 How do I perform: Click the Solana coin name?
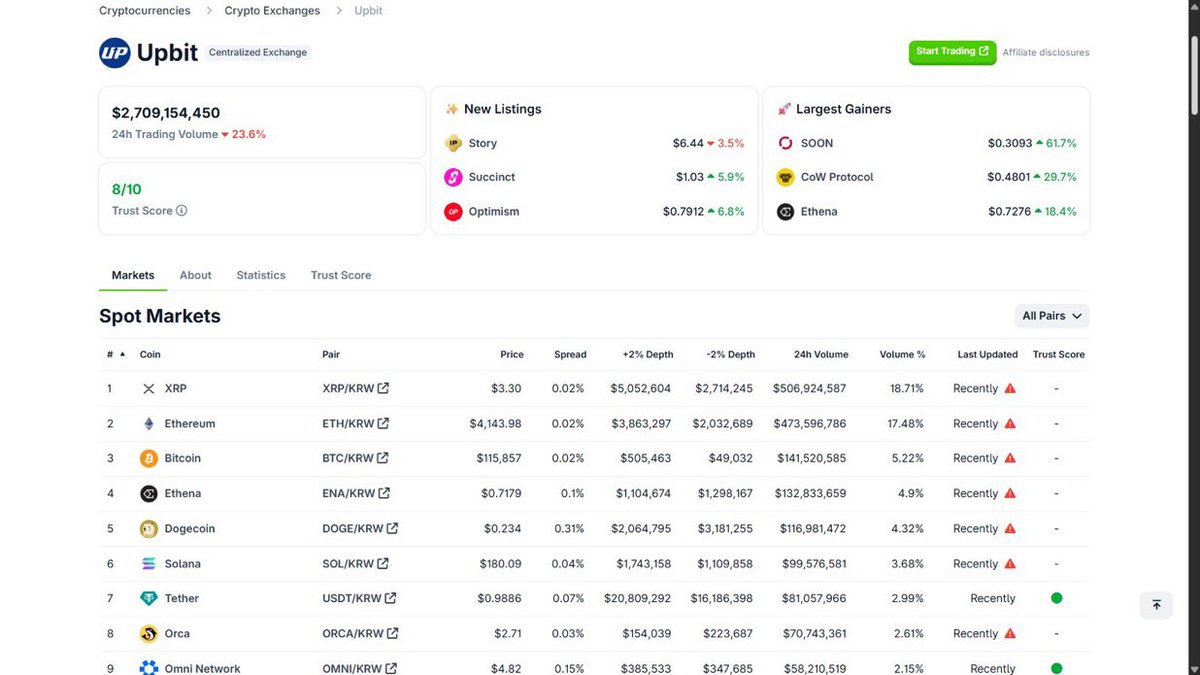[x=182, y=564]
